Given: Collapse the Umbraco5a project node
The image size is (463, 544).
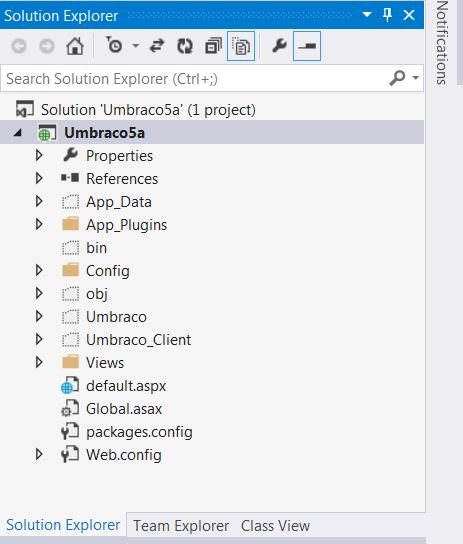Looking at the screenshot, I should point(18,133).
